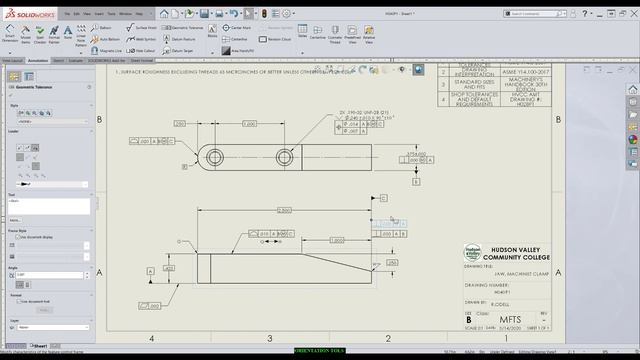Select the Smart Dimension tool
The height and width of the screenshot is (360, 640).
[x=10, y=33]
